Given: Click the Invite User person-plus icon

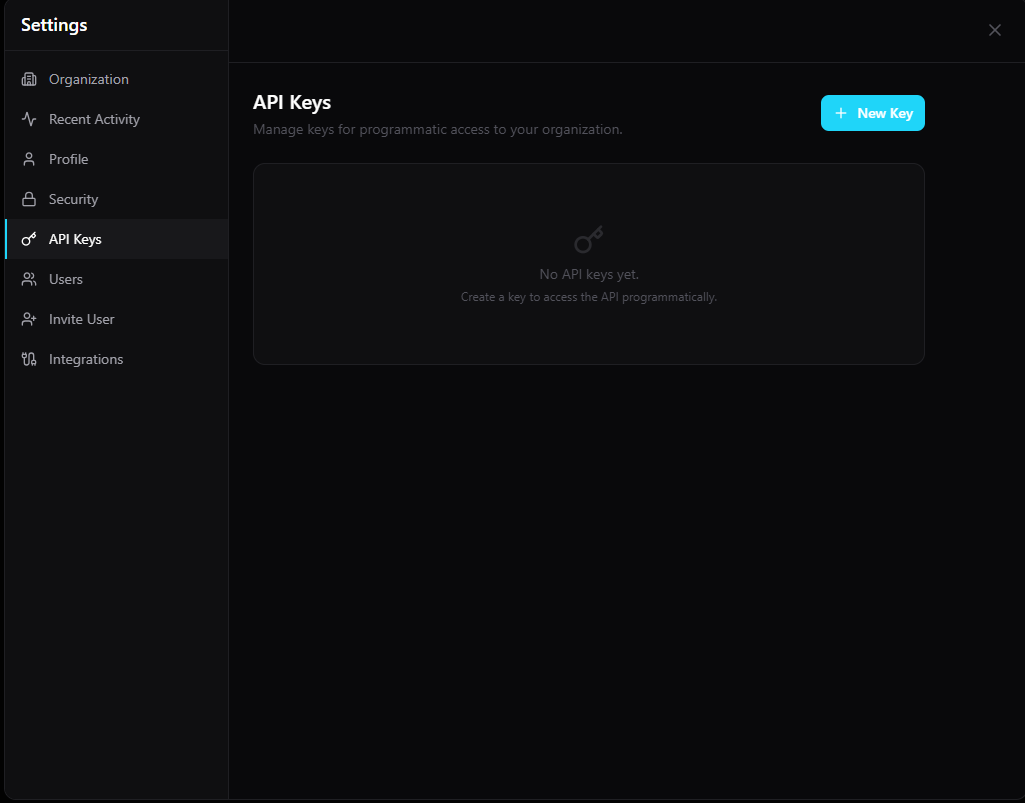Looking at the screenshot, I should pyautogui.click(x=31, y=319).
